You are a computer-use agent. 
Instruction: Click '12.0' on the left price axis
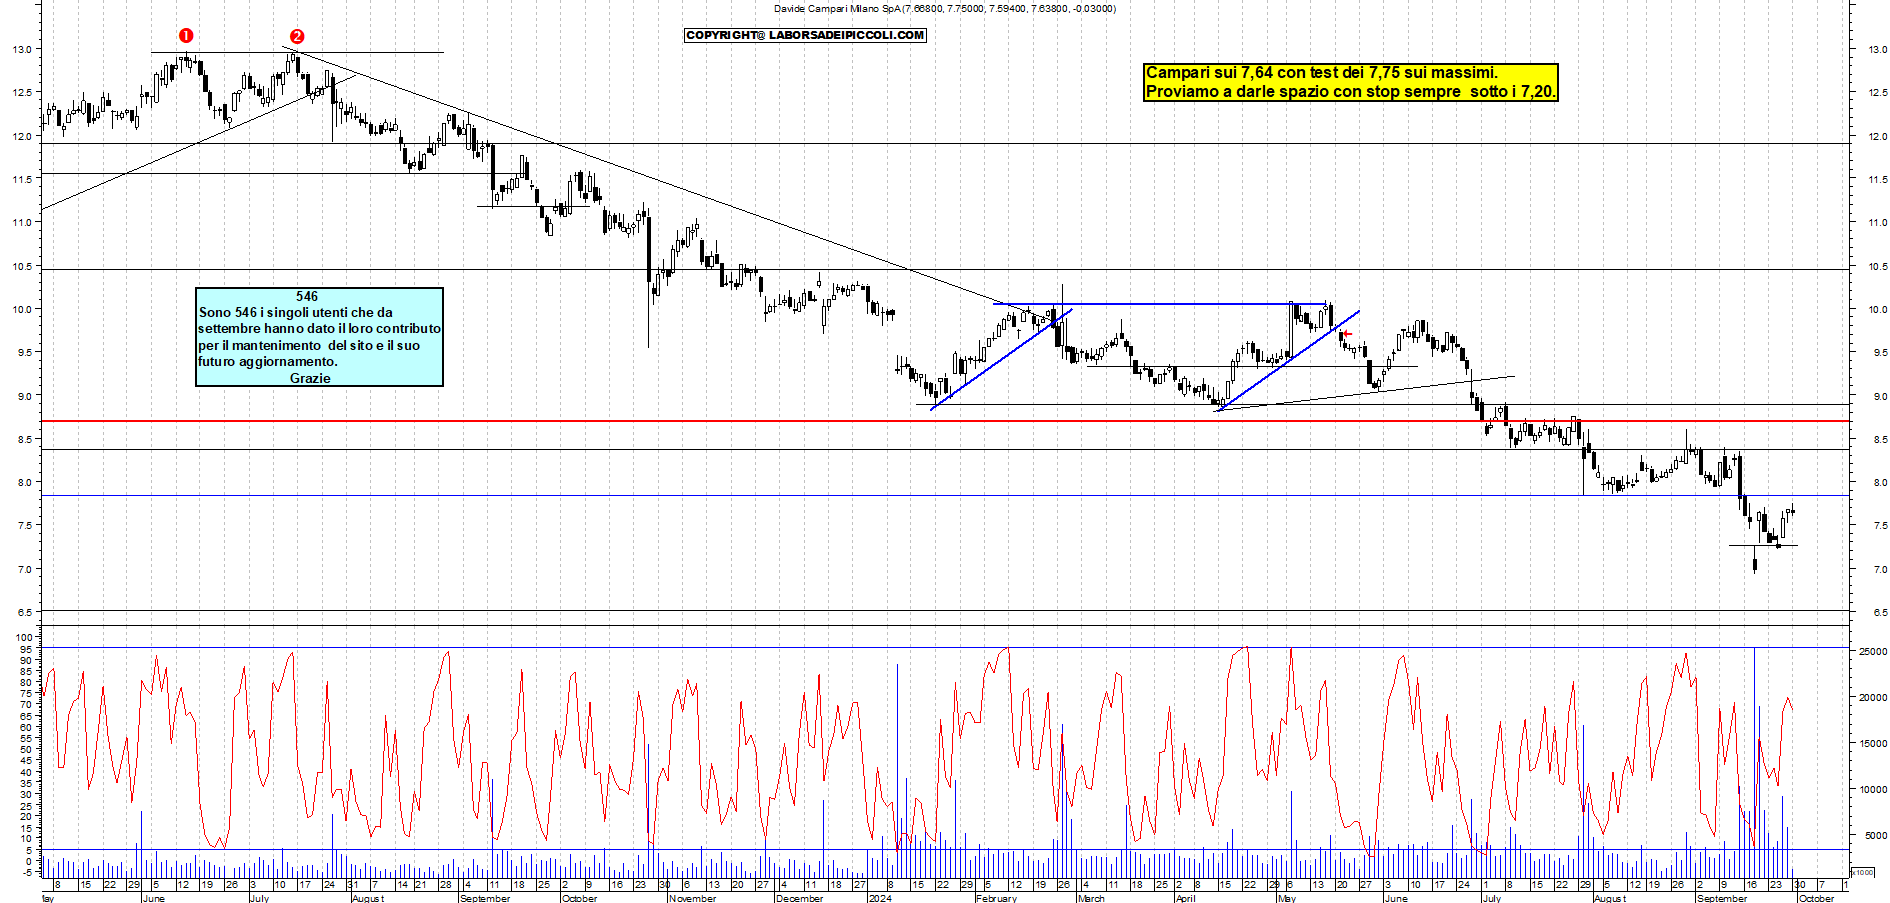pyautogui.click(x=21, y=136)
